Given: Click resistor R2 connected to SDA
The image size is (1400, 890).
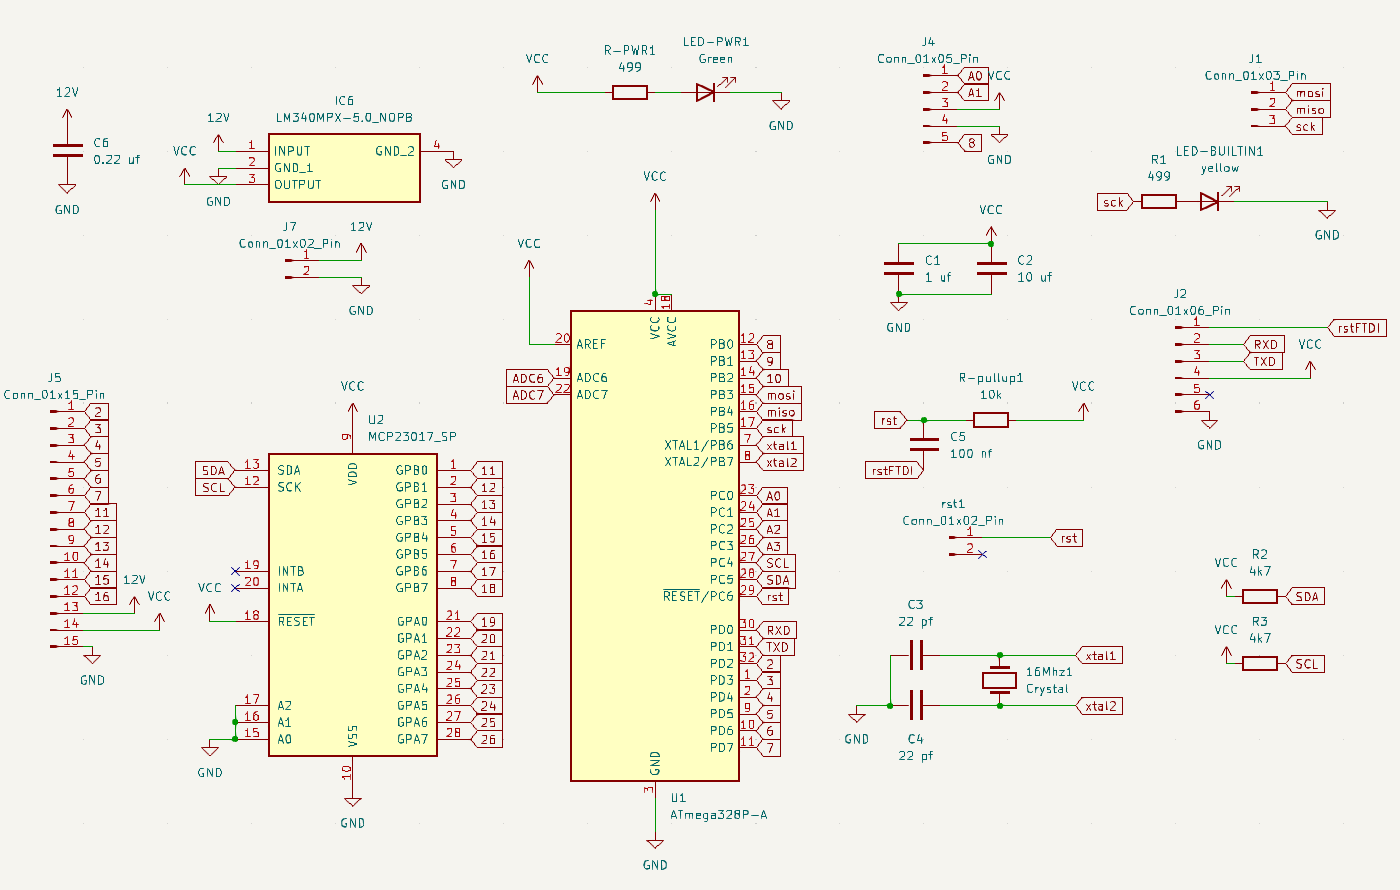Looking at the screenshot, I should click(x=1259, y=596).
